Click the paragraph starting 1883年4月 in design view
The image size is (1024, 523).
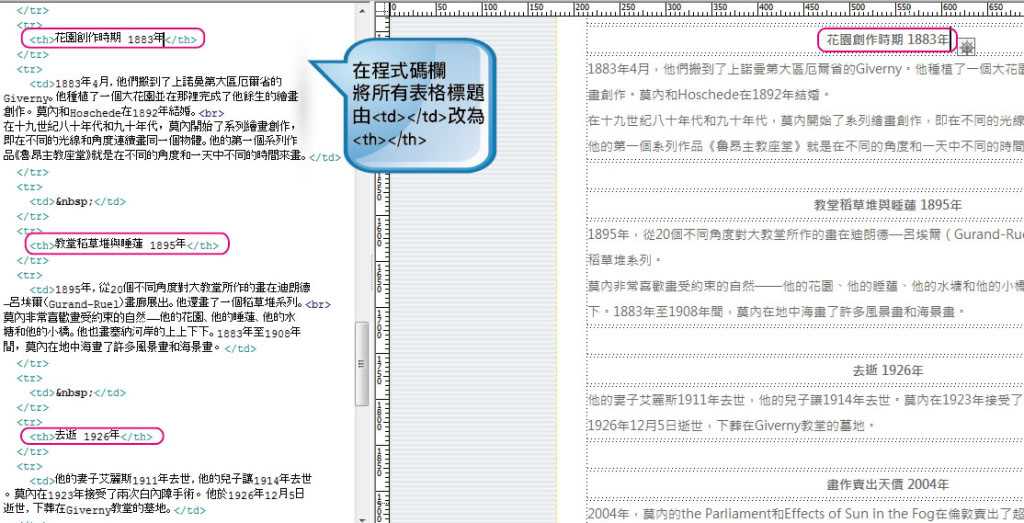tap(800, 70)
